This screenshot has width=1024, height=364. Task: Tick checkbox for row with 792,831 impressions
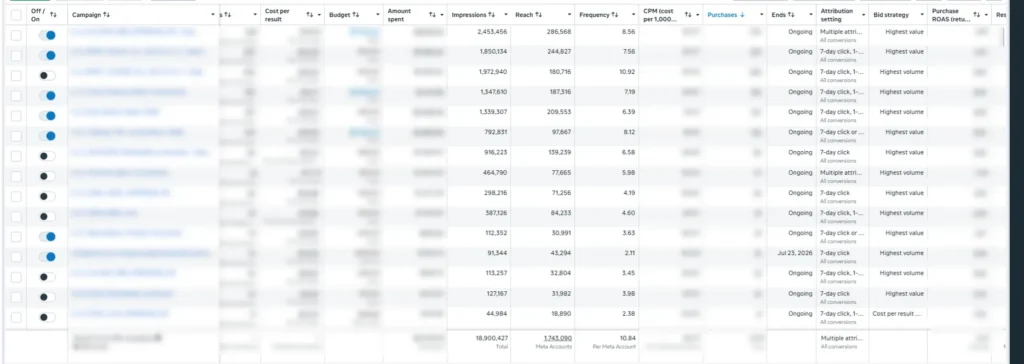(16, 136)
